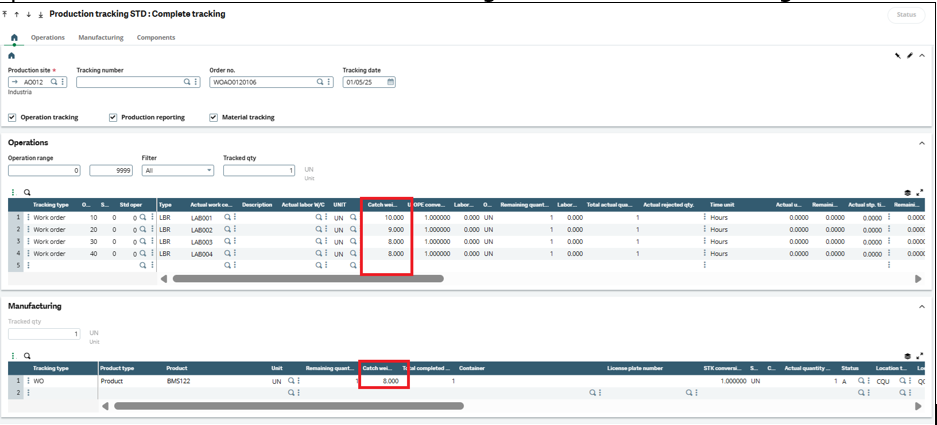
Task: Collapse the Operations section chevron
Action: (x=921, y=143)
